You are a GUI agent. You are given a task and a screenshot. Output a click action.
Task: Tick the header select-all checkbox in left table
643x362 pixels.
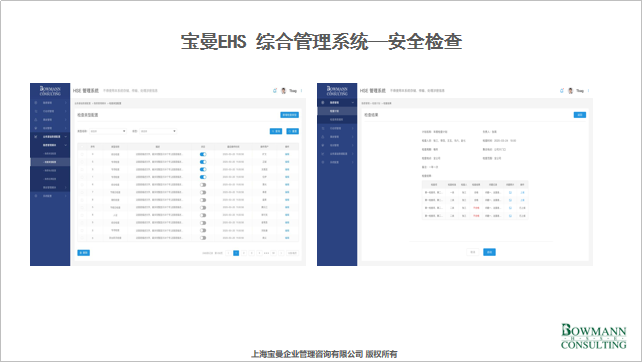pyautogui.click(x=82, y=146)
